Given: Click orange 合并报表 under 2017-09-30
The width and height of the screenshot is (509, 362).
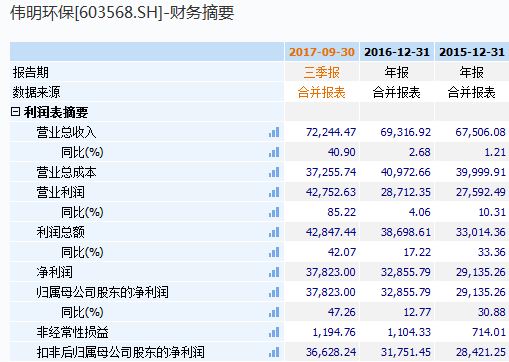Looking at the screenshot, I should point(322,92).
